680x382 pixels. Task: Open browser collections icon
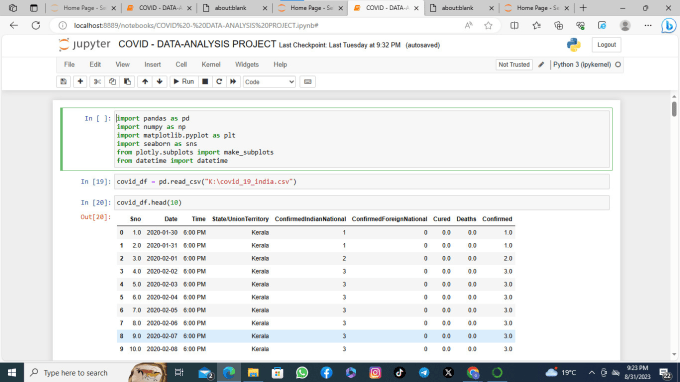[559, 26]
